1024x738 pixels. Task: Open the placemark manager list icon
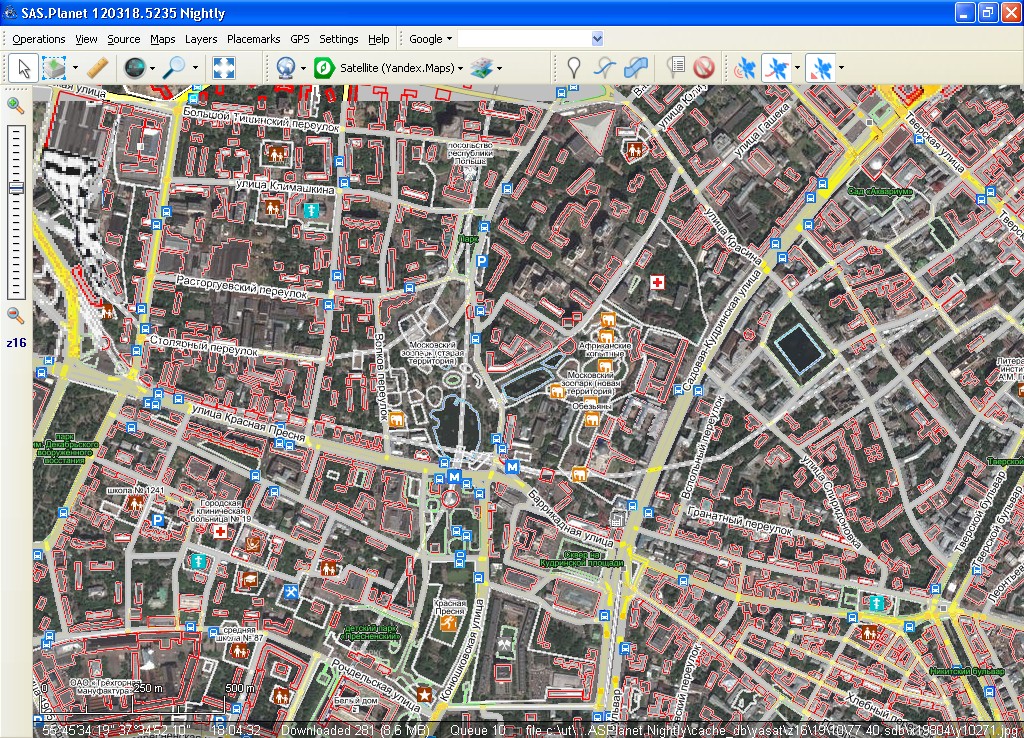tap(676, 68)
